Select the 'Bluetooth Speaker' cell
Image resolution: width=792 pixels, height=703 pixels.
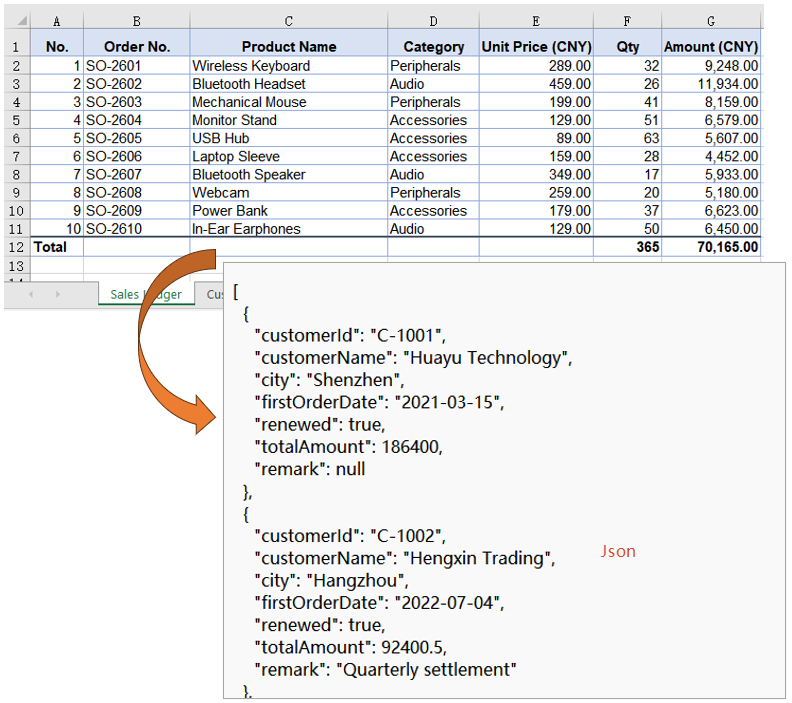pyautogui.click(x=288, y=175)
